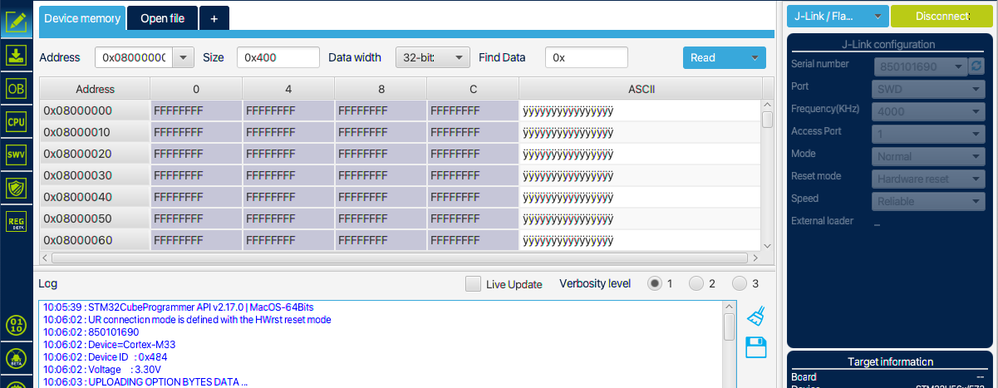Open the Access Port dropdown
The image size is (998, 388).
[x=928, y=134]
